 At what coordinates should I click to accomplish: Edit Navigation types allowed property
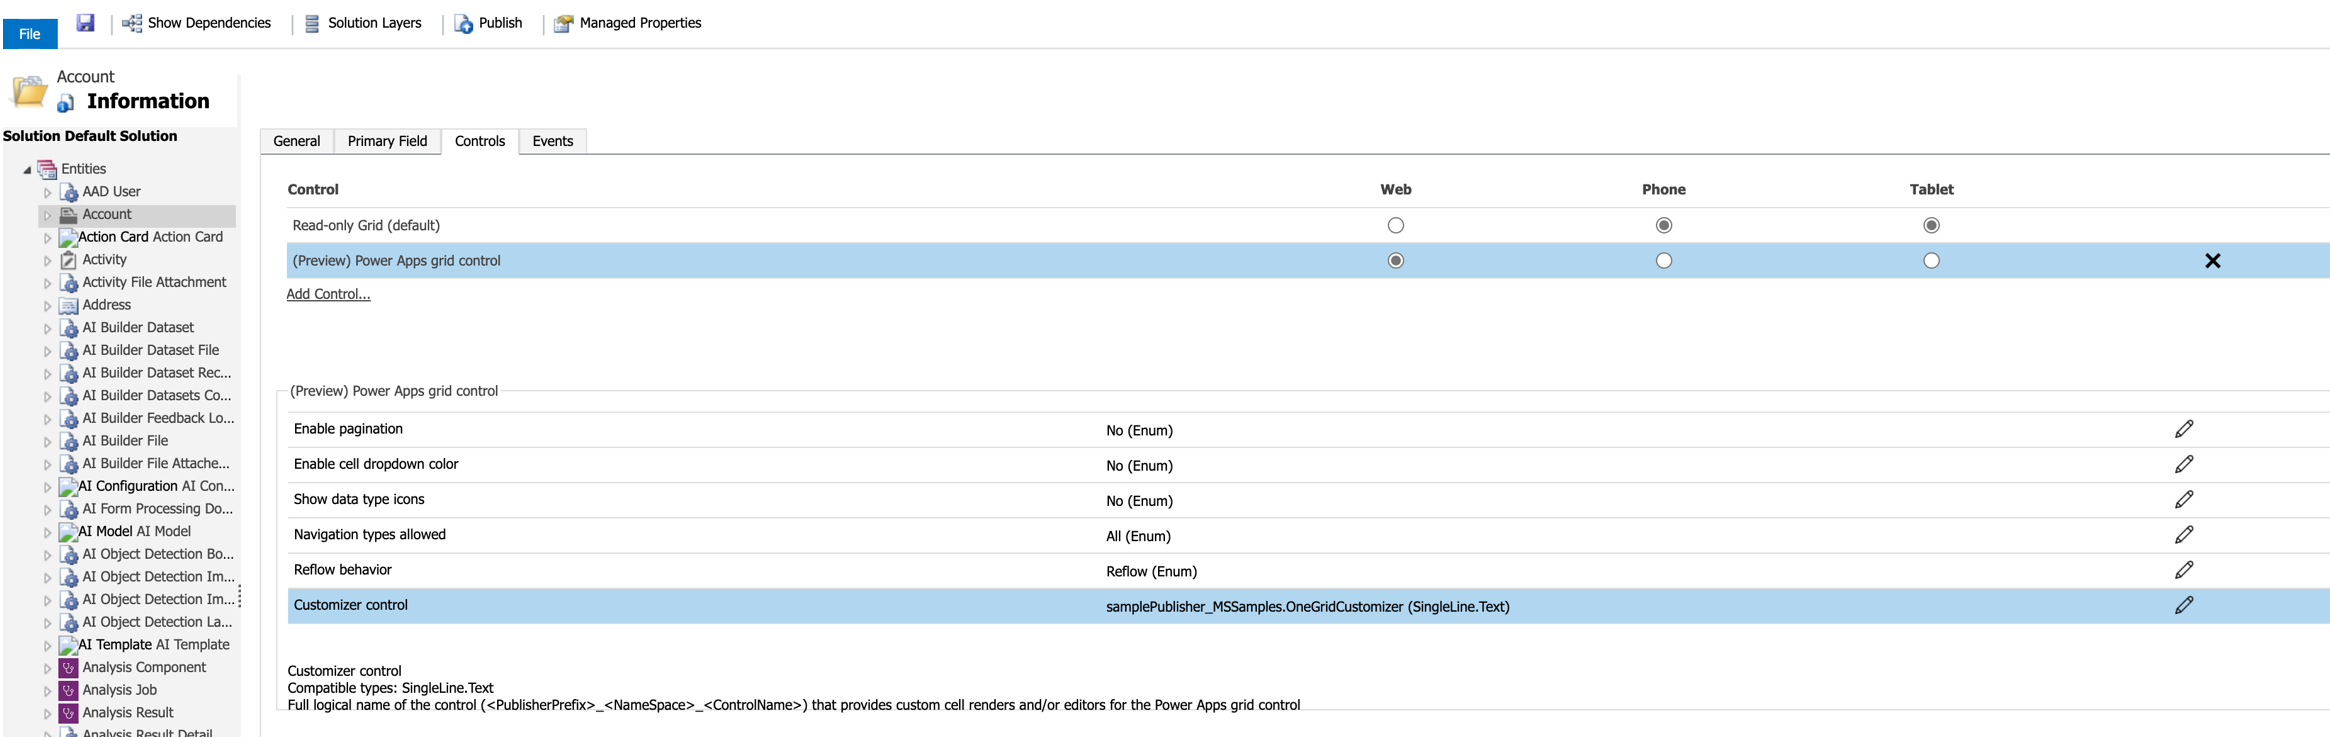(2184, 535)
